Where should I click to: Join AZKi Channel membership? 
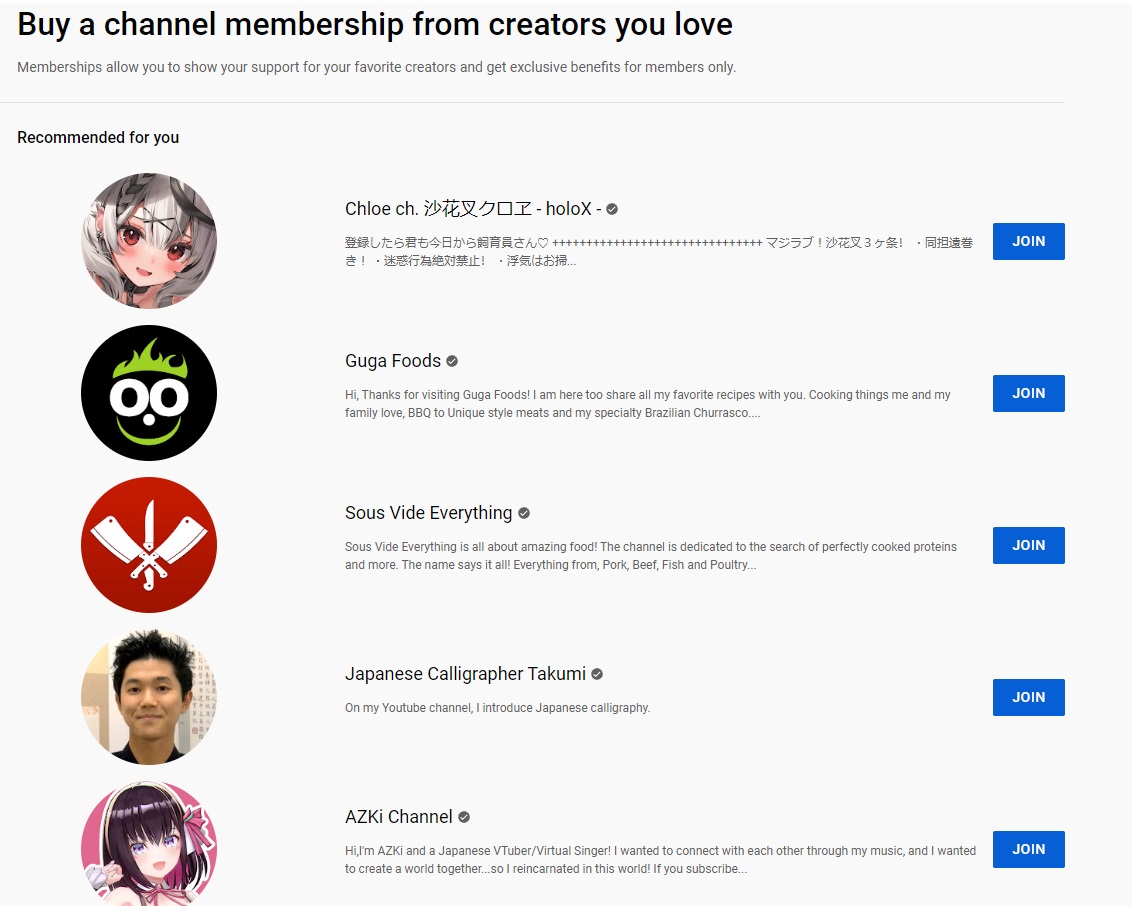click(1028, 849)
